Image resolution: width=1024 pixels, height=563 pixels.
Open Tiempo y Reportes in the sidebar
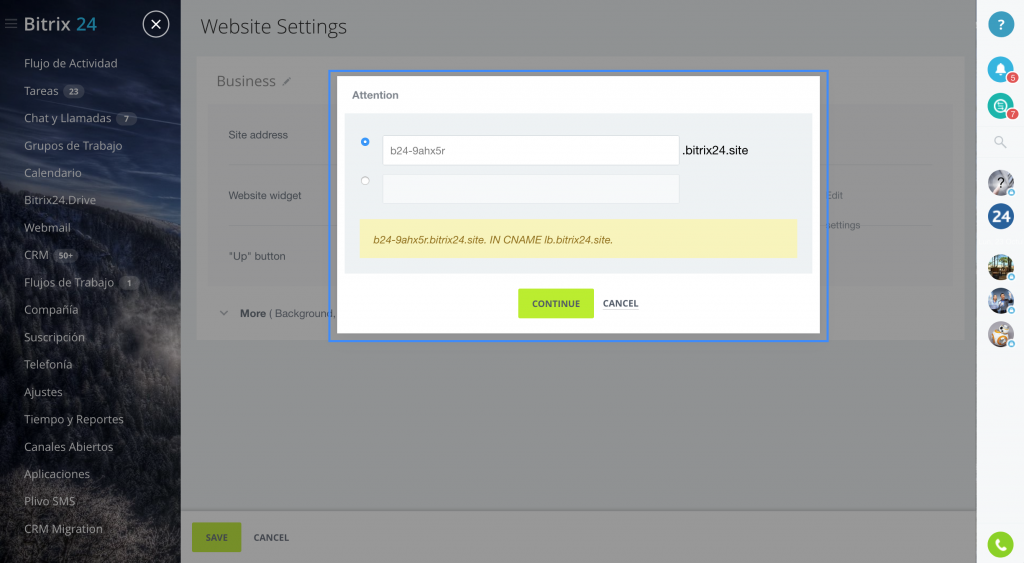point(74,419)
